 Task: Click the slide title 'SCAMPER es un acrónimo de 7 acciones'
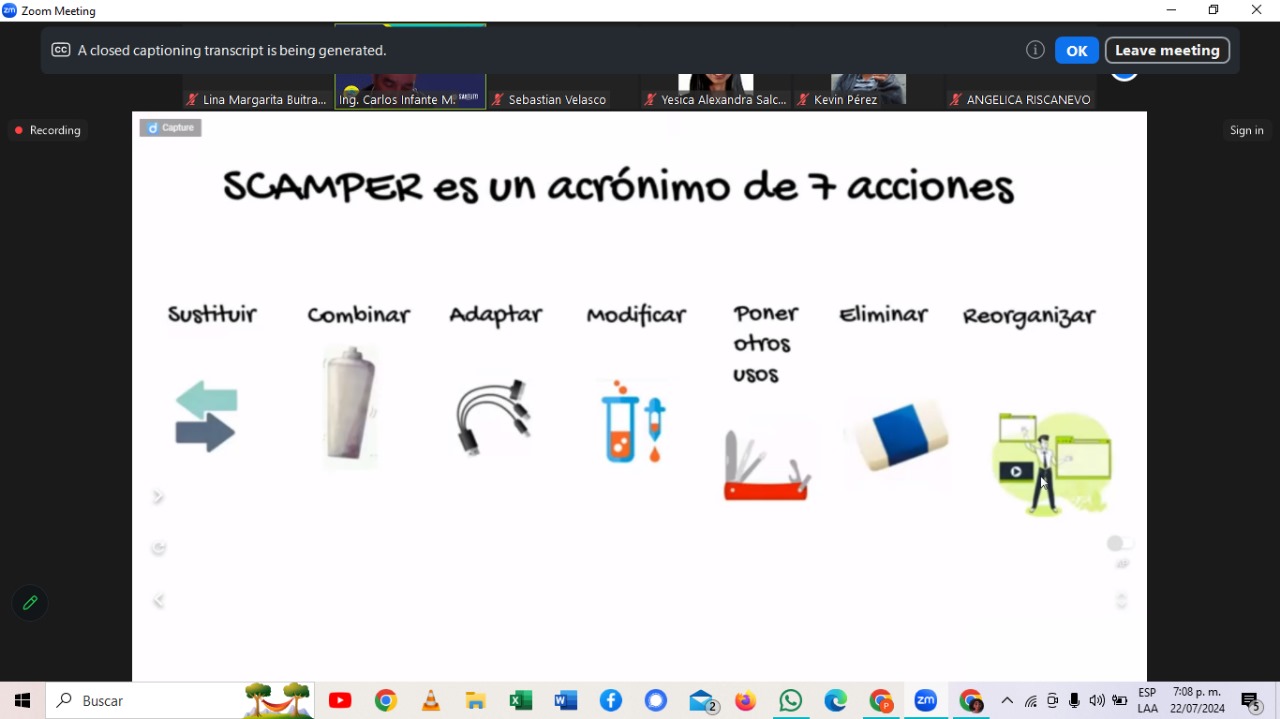coord(619,187)
